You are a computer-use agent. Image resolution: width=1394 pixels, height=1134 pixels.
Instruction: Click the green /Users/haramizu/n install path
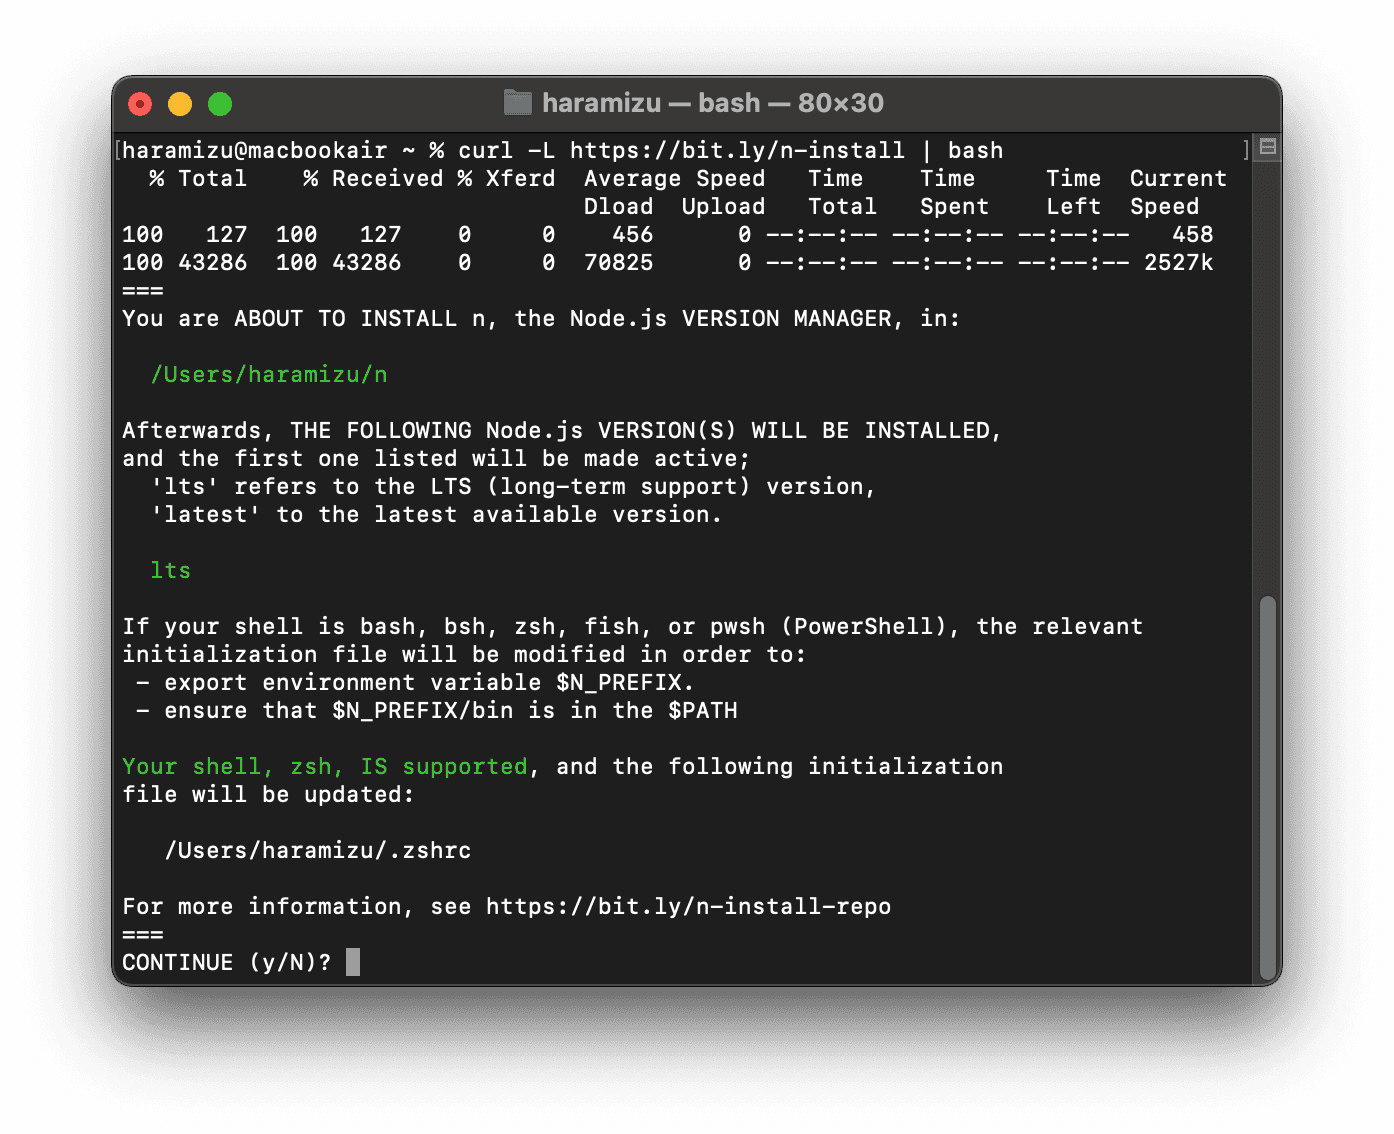pyautogui.click(x=268, y=375)
